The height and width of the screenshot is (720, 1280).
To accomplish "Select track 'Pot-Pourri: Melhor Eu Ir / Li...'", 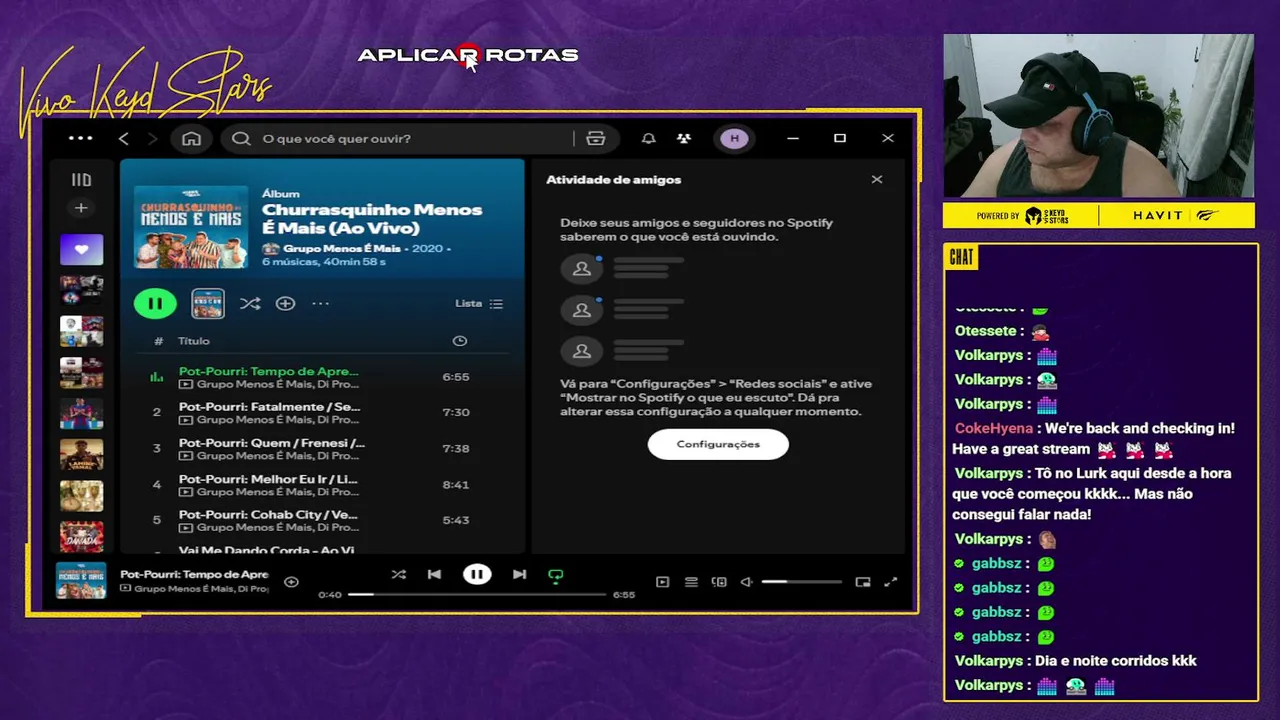I will pyautogui.click(x=322, y=484).
